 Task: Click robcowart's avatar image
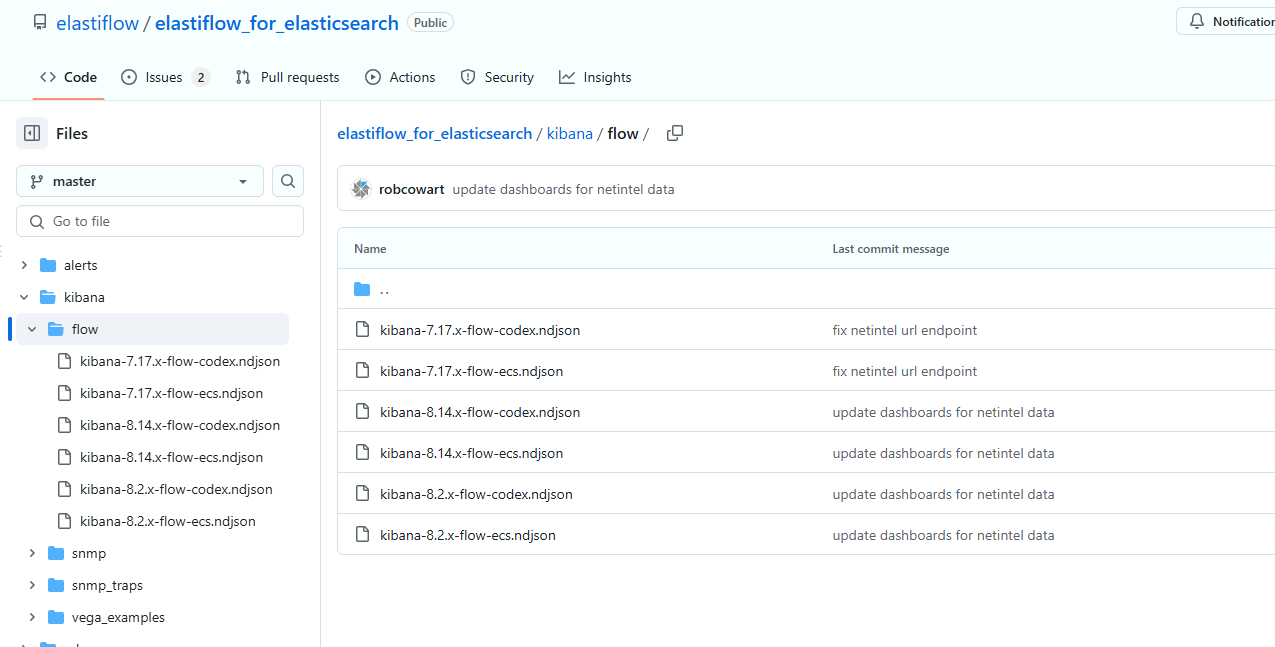[x=361, y=189]
